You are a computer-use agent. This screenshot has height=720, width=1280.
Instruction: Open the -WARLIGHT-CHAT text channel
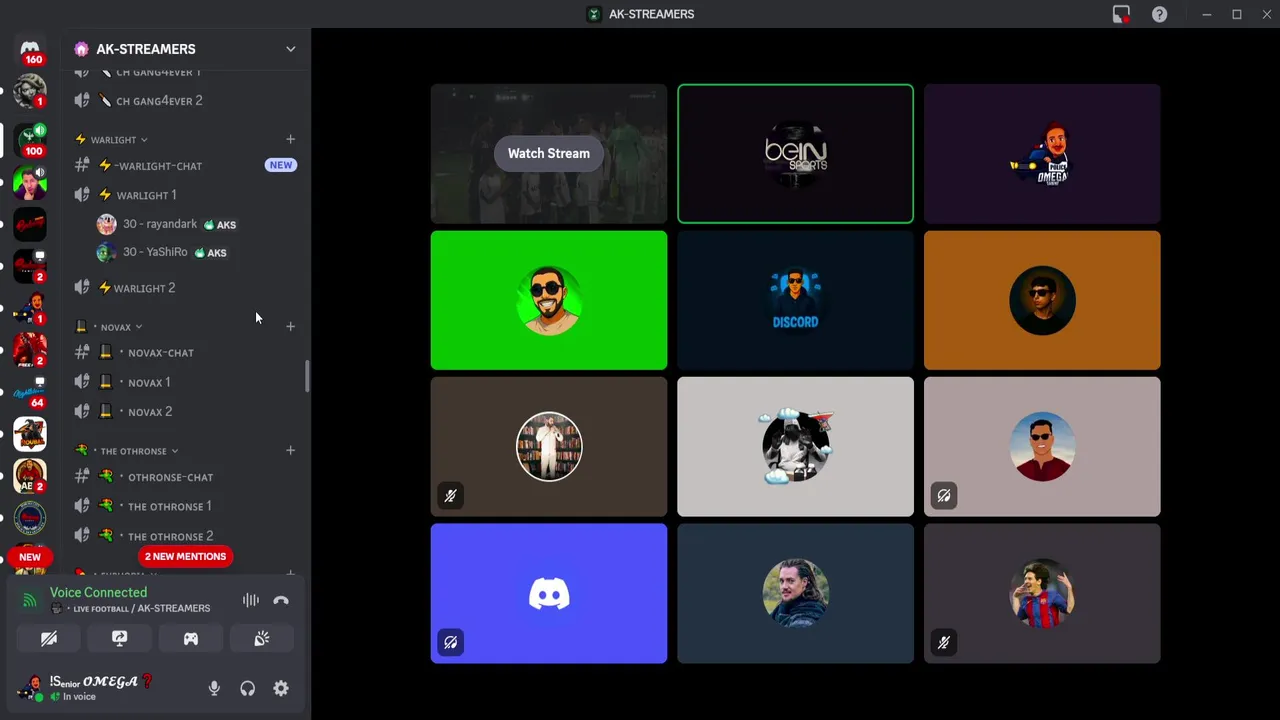coord(185,166)
